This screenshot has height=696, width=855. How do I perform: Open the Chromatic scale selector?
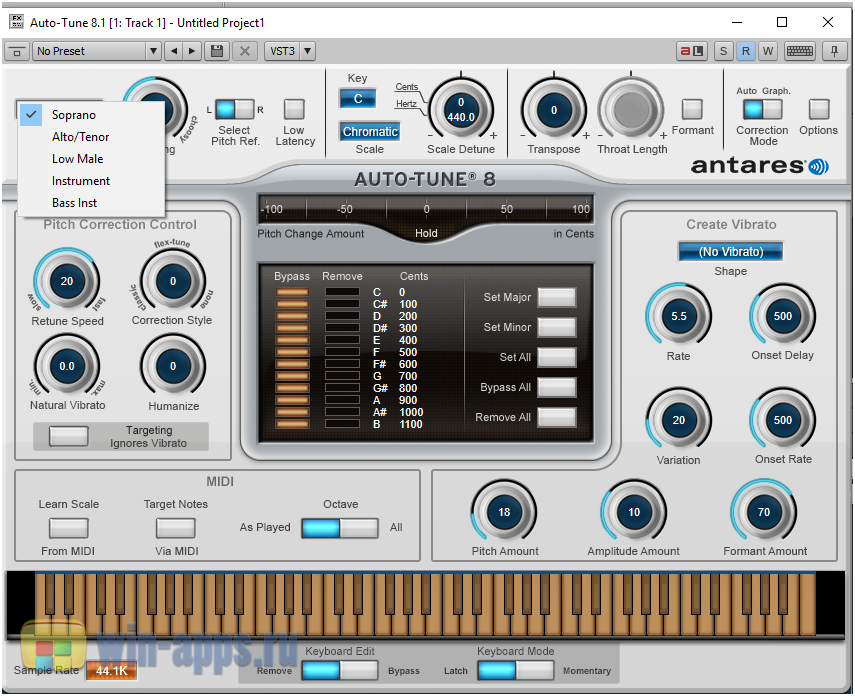tap(370, 131)
